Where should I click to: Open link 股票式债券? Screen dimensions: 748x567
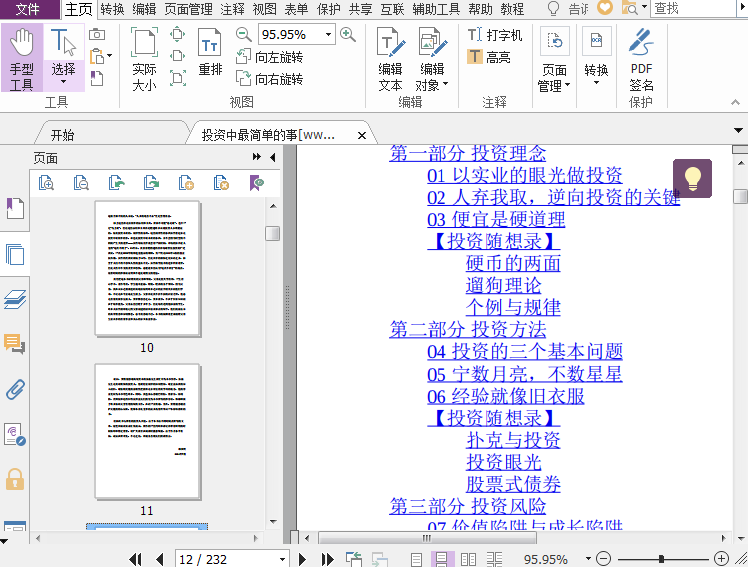[513, 484]
